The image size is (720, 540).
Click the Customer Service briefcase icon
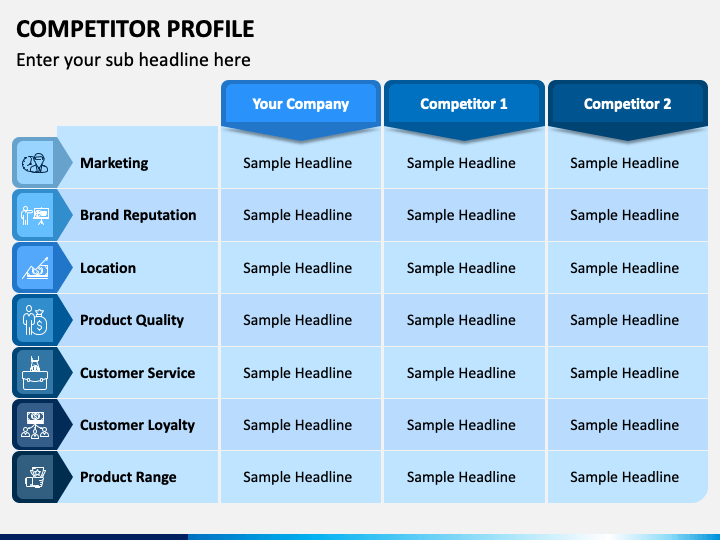click(x=35, y=373)
